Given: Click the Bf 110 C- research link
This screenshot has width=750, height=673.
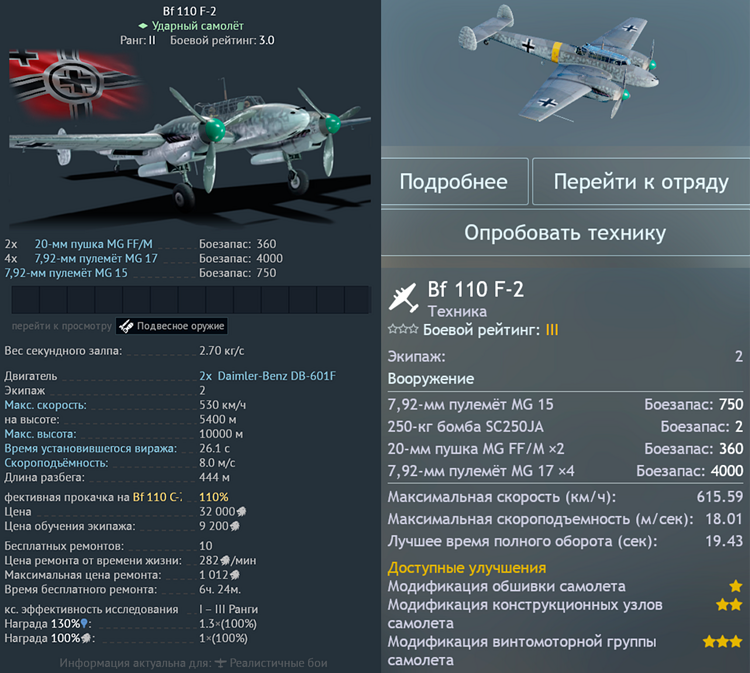Looking at the screenshot, I should pos(157,497).
